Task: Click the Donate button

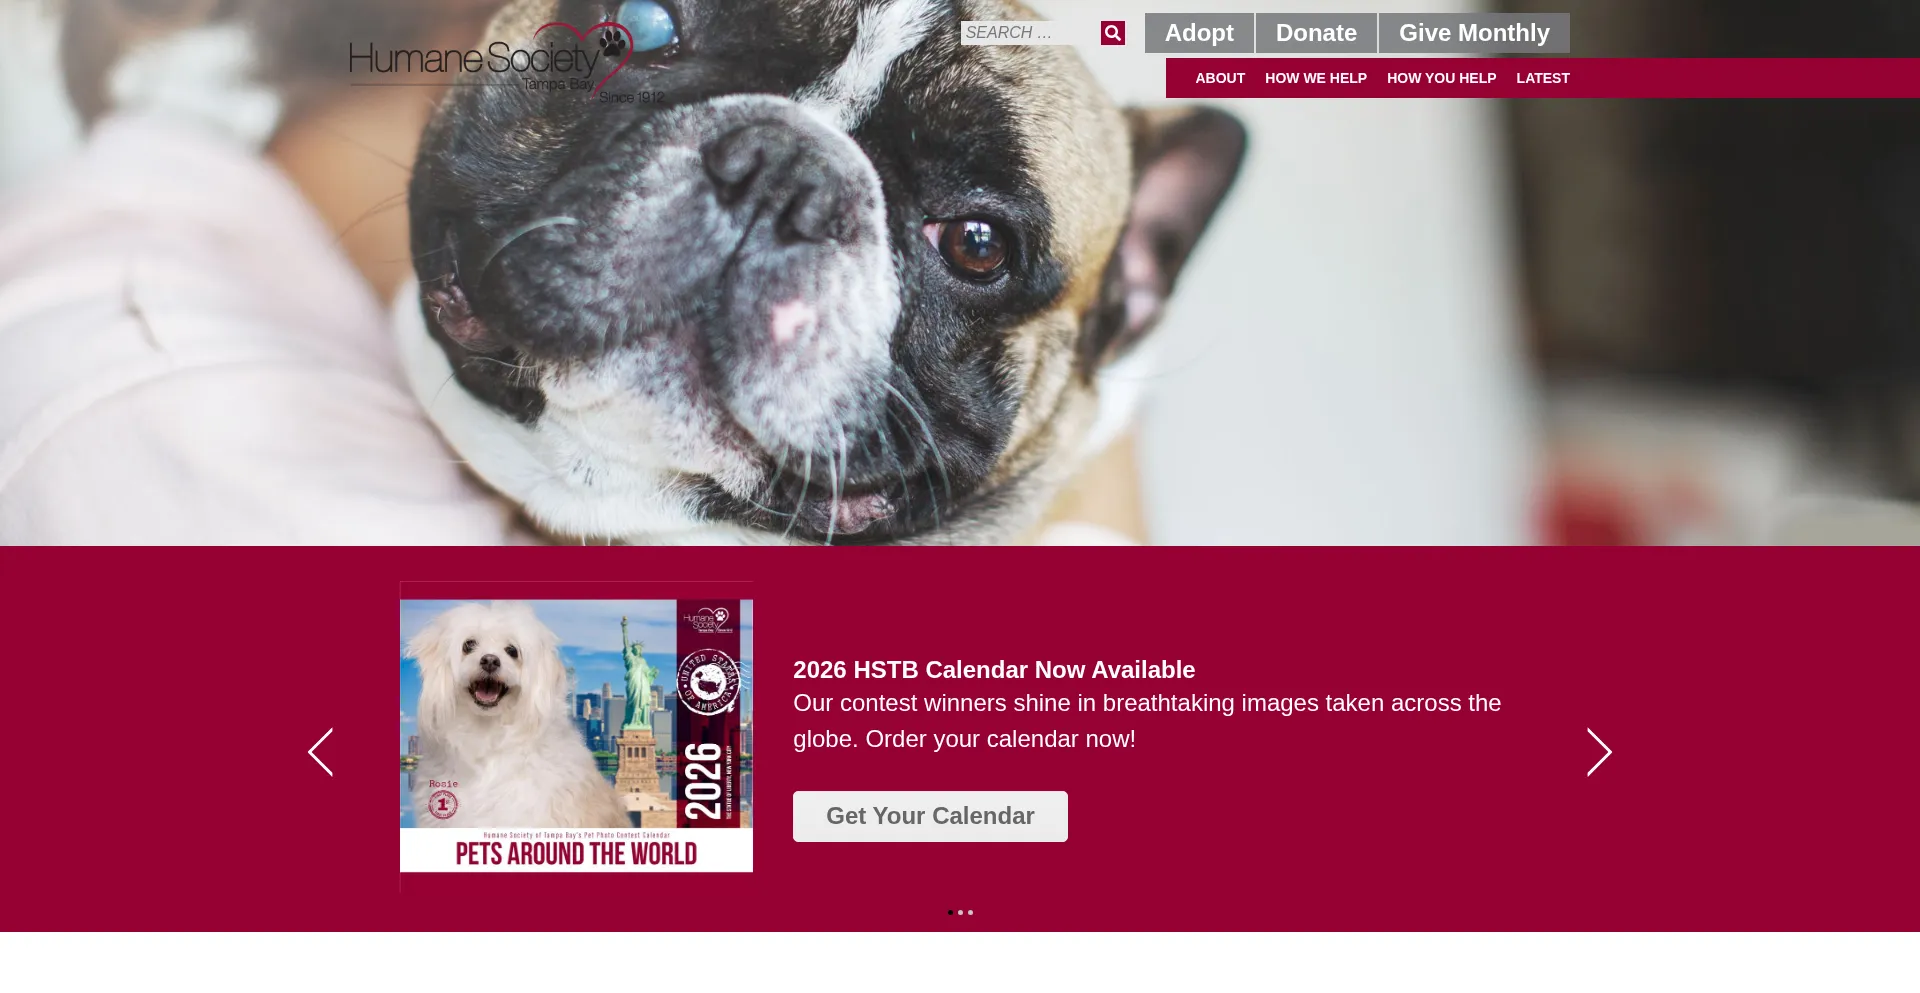Action: click(1316, 33)
